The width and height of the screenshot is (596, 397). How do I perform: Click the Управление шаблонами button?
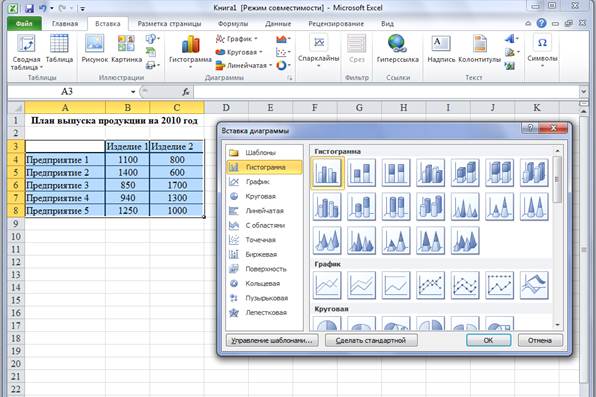pyautogui.click(x=272, y=340)
